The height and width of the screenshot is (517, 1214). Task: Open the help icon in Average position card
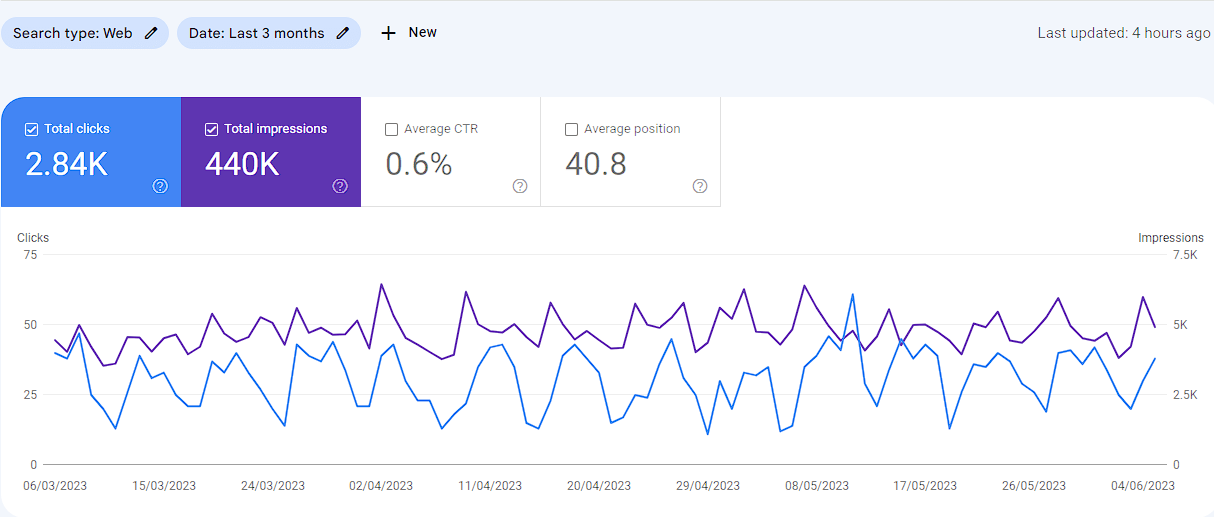coord(700,186)
